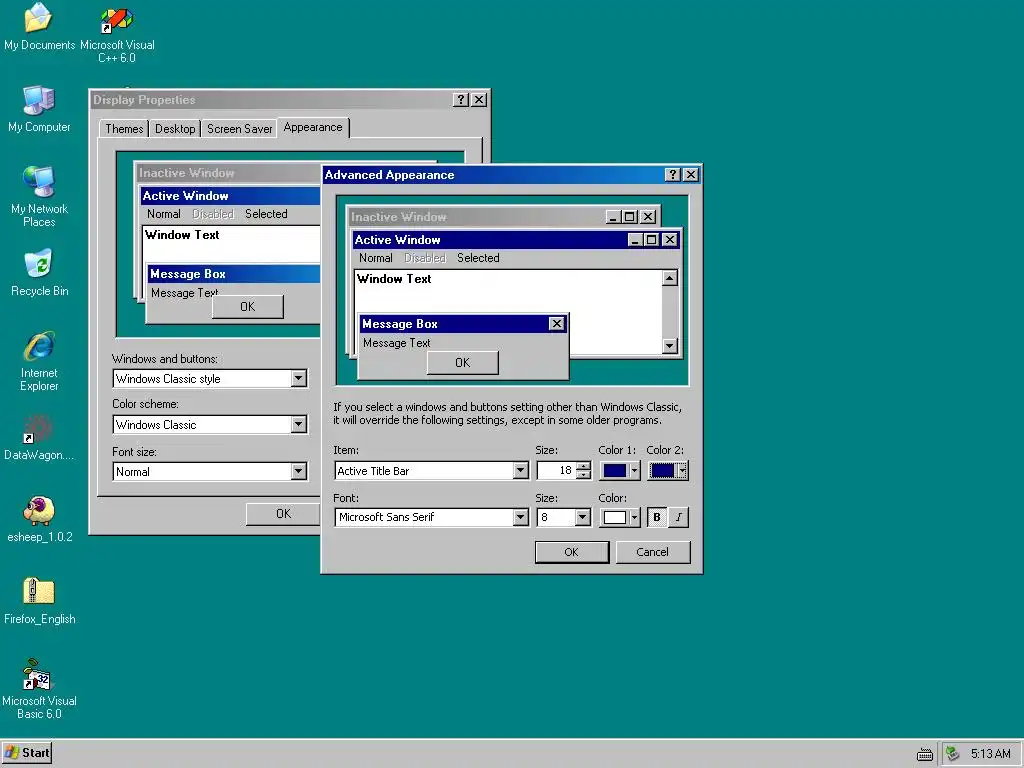
Task: Click the tray icon left of the clock
Action: pos(953,754)
